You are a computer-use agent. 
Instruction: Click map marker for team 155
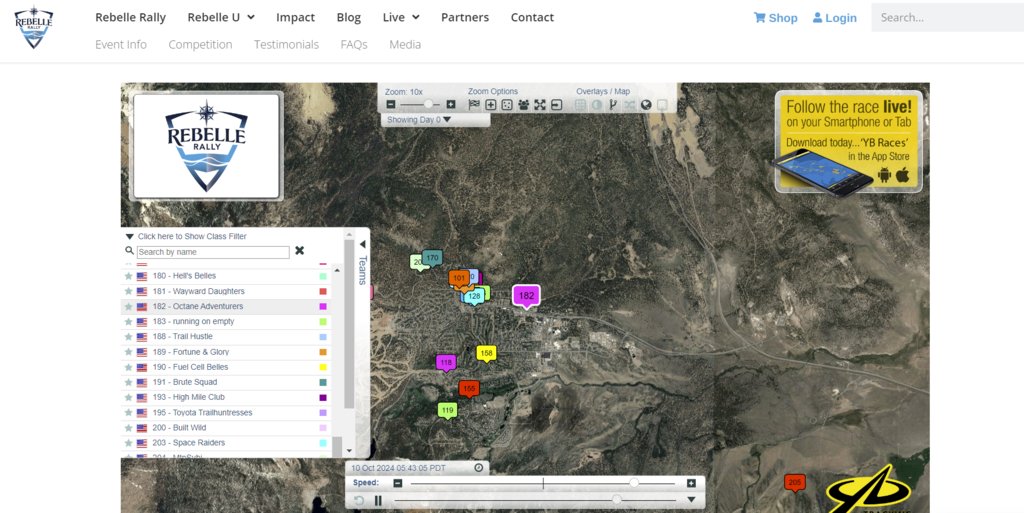point(469,390)
